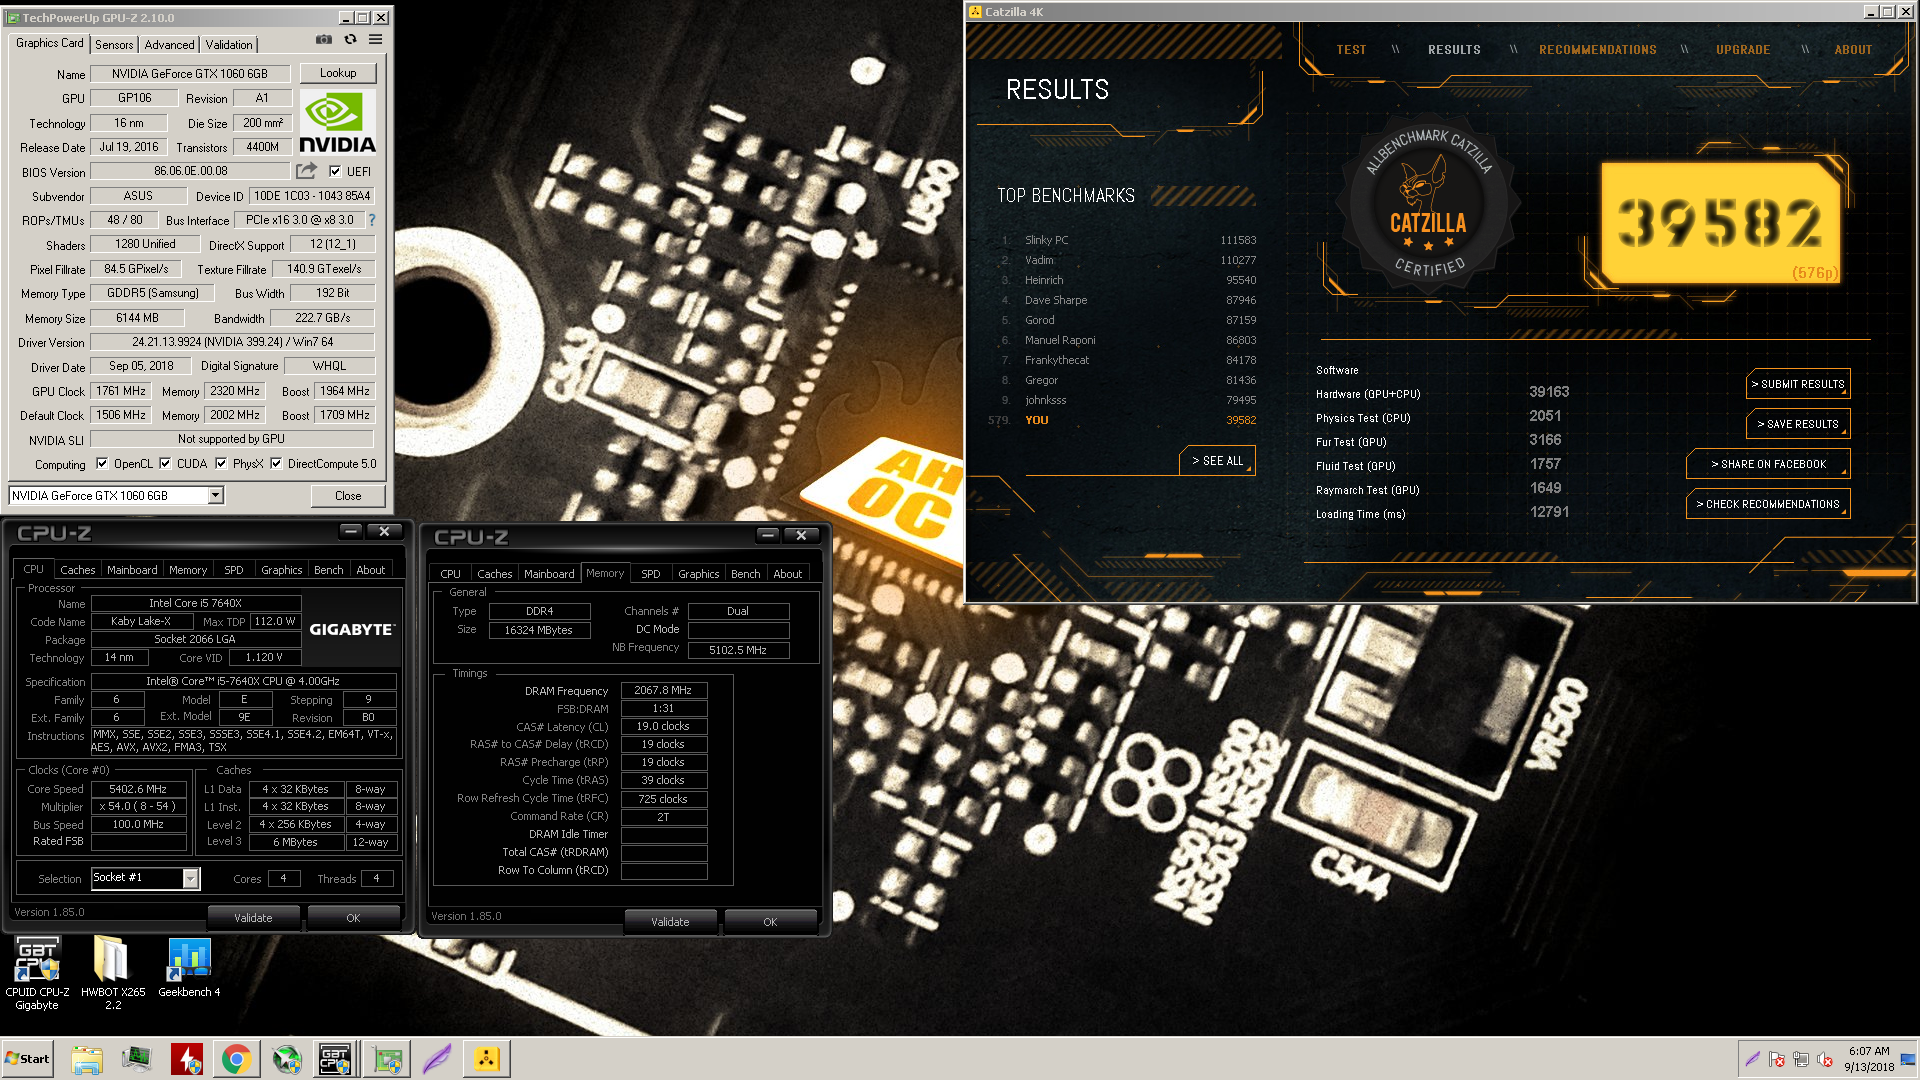Open the HWBOT X265 2.2 desktop folder

113,974
